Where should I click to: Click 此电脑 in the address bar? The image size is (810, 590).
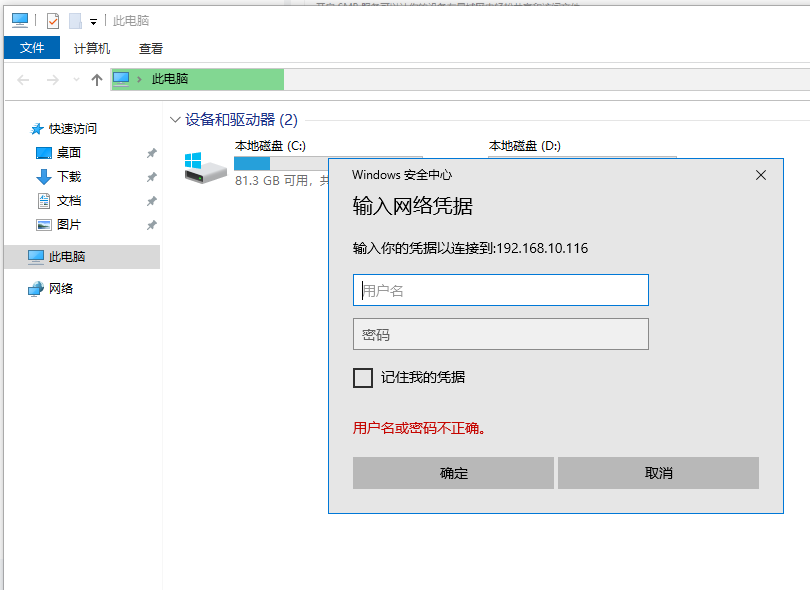[170, 79]
